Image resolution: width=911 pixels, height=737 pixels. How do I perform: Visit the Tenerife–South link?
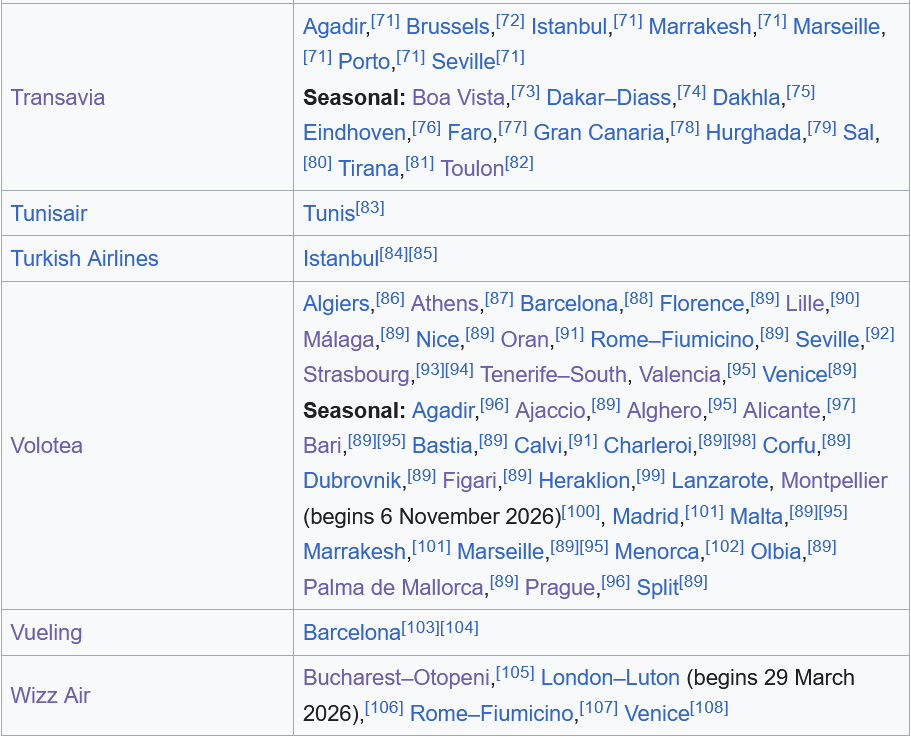click(553, 374)
